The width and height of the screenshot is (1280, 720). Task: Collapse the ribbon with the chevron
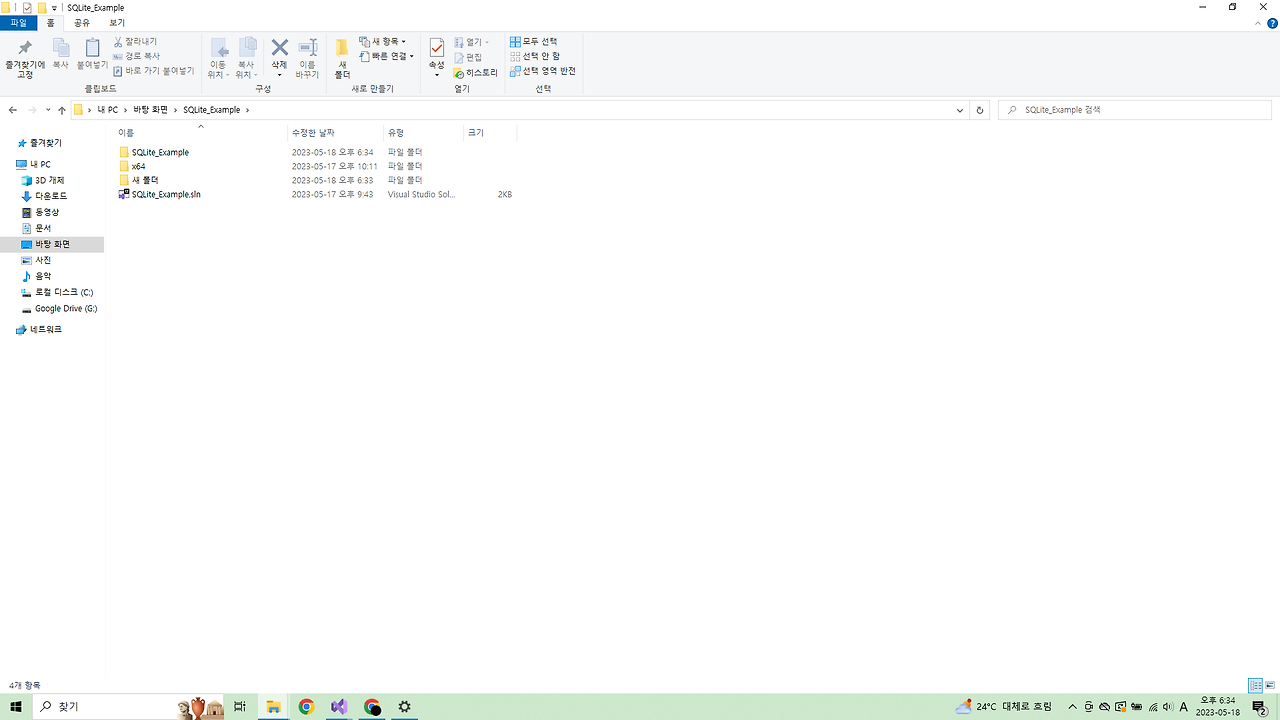tap(1258, 23)
